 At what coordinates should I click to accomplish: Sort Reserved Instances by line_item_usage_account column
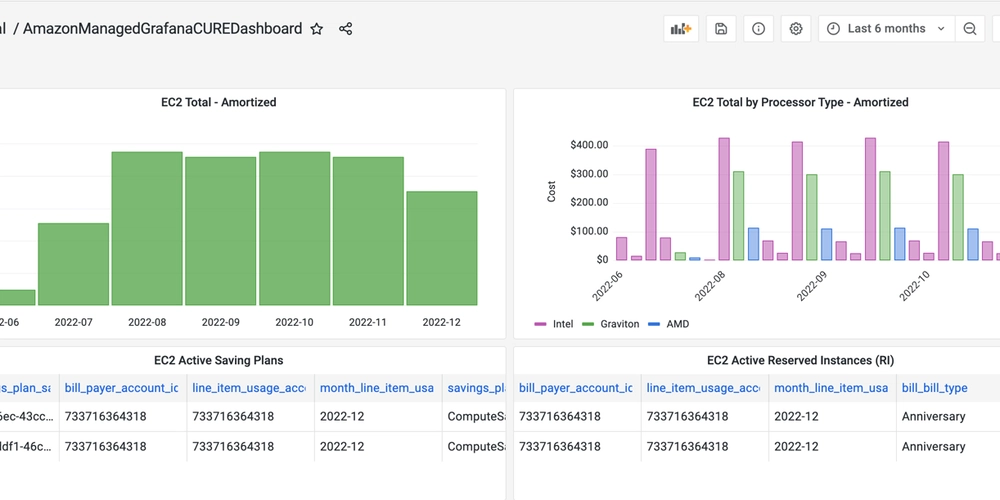703,388
